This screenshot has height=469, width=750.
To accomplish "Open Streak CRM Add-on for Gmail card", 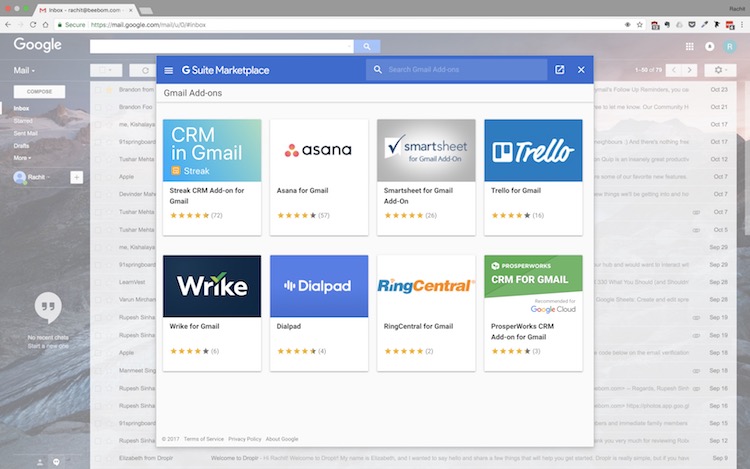I will [x=212, y=177].
